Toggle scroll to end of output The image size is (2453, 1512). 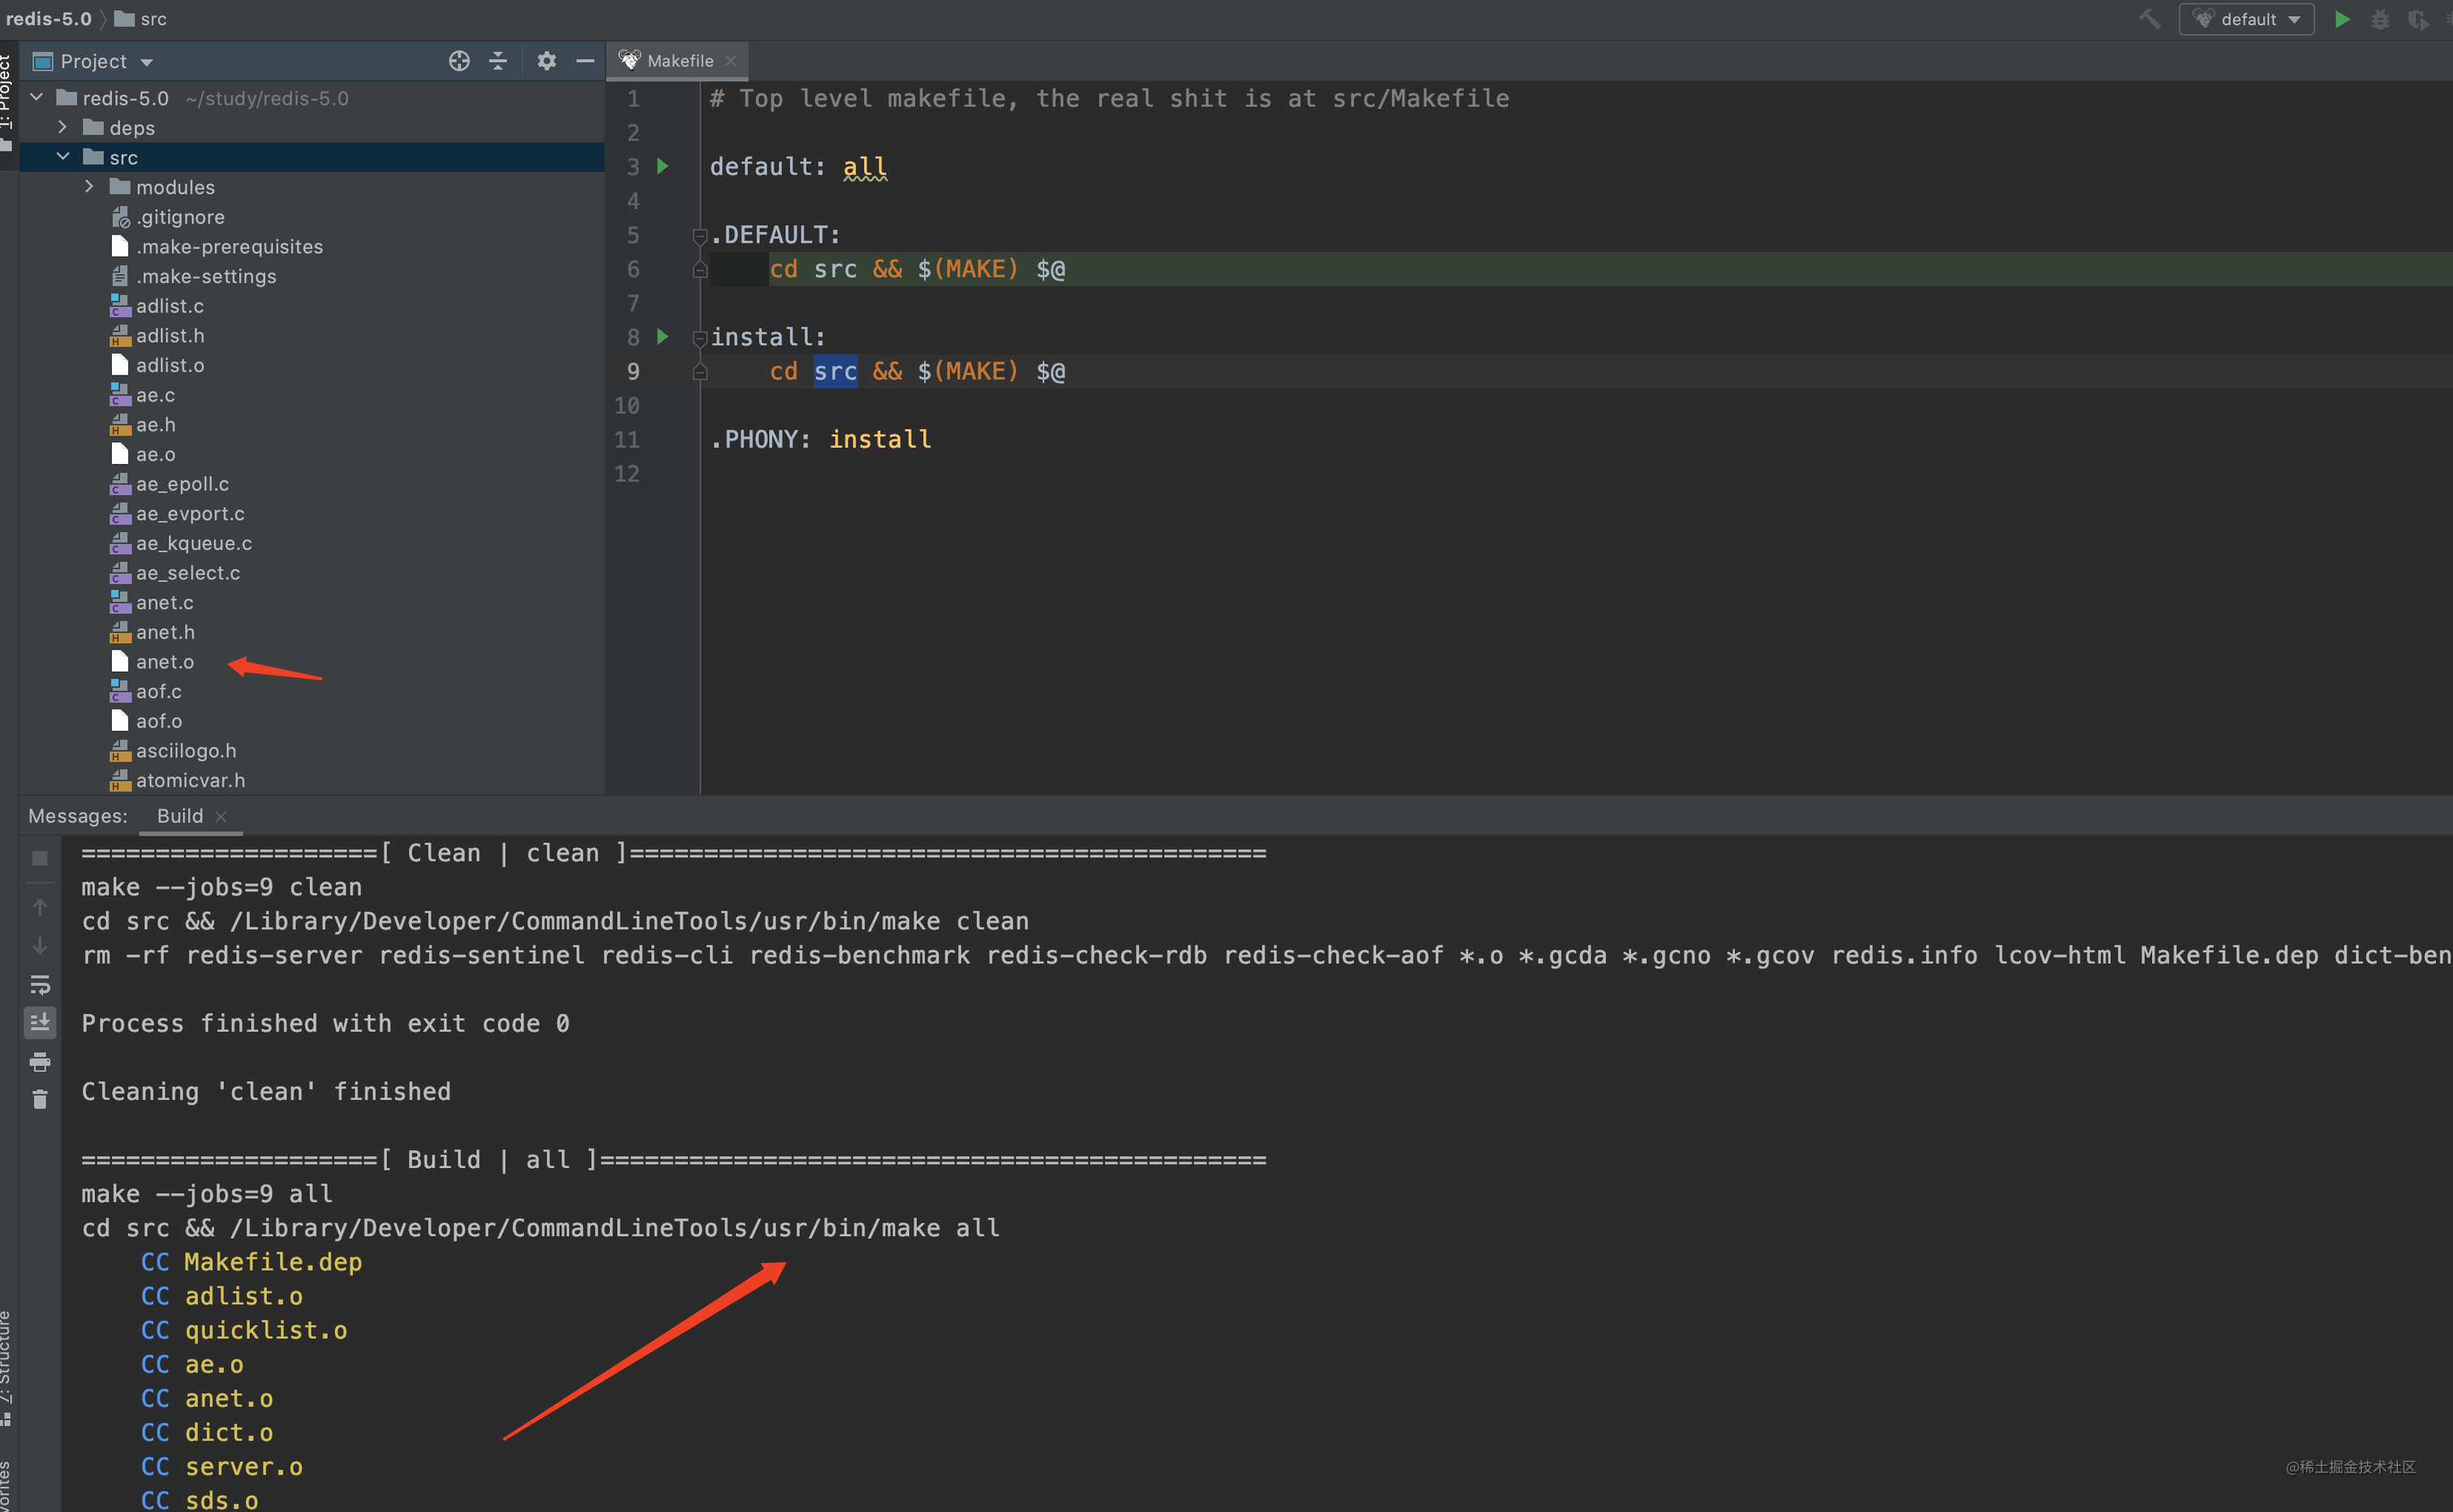point(40,1022)
